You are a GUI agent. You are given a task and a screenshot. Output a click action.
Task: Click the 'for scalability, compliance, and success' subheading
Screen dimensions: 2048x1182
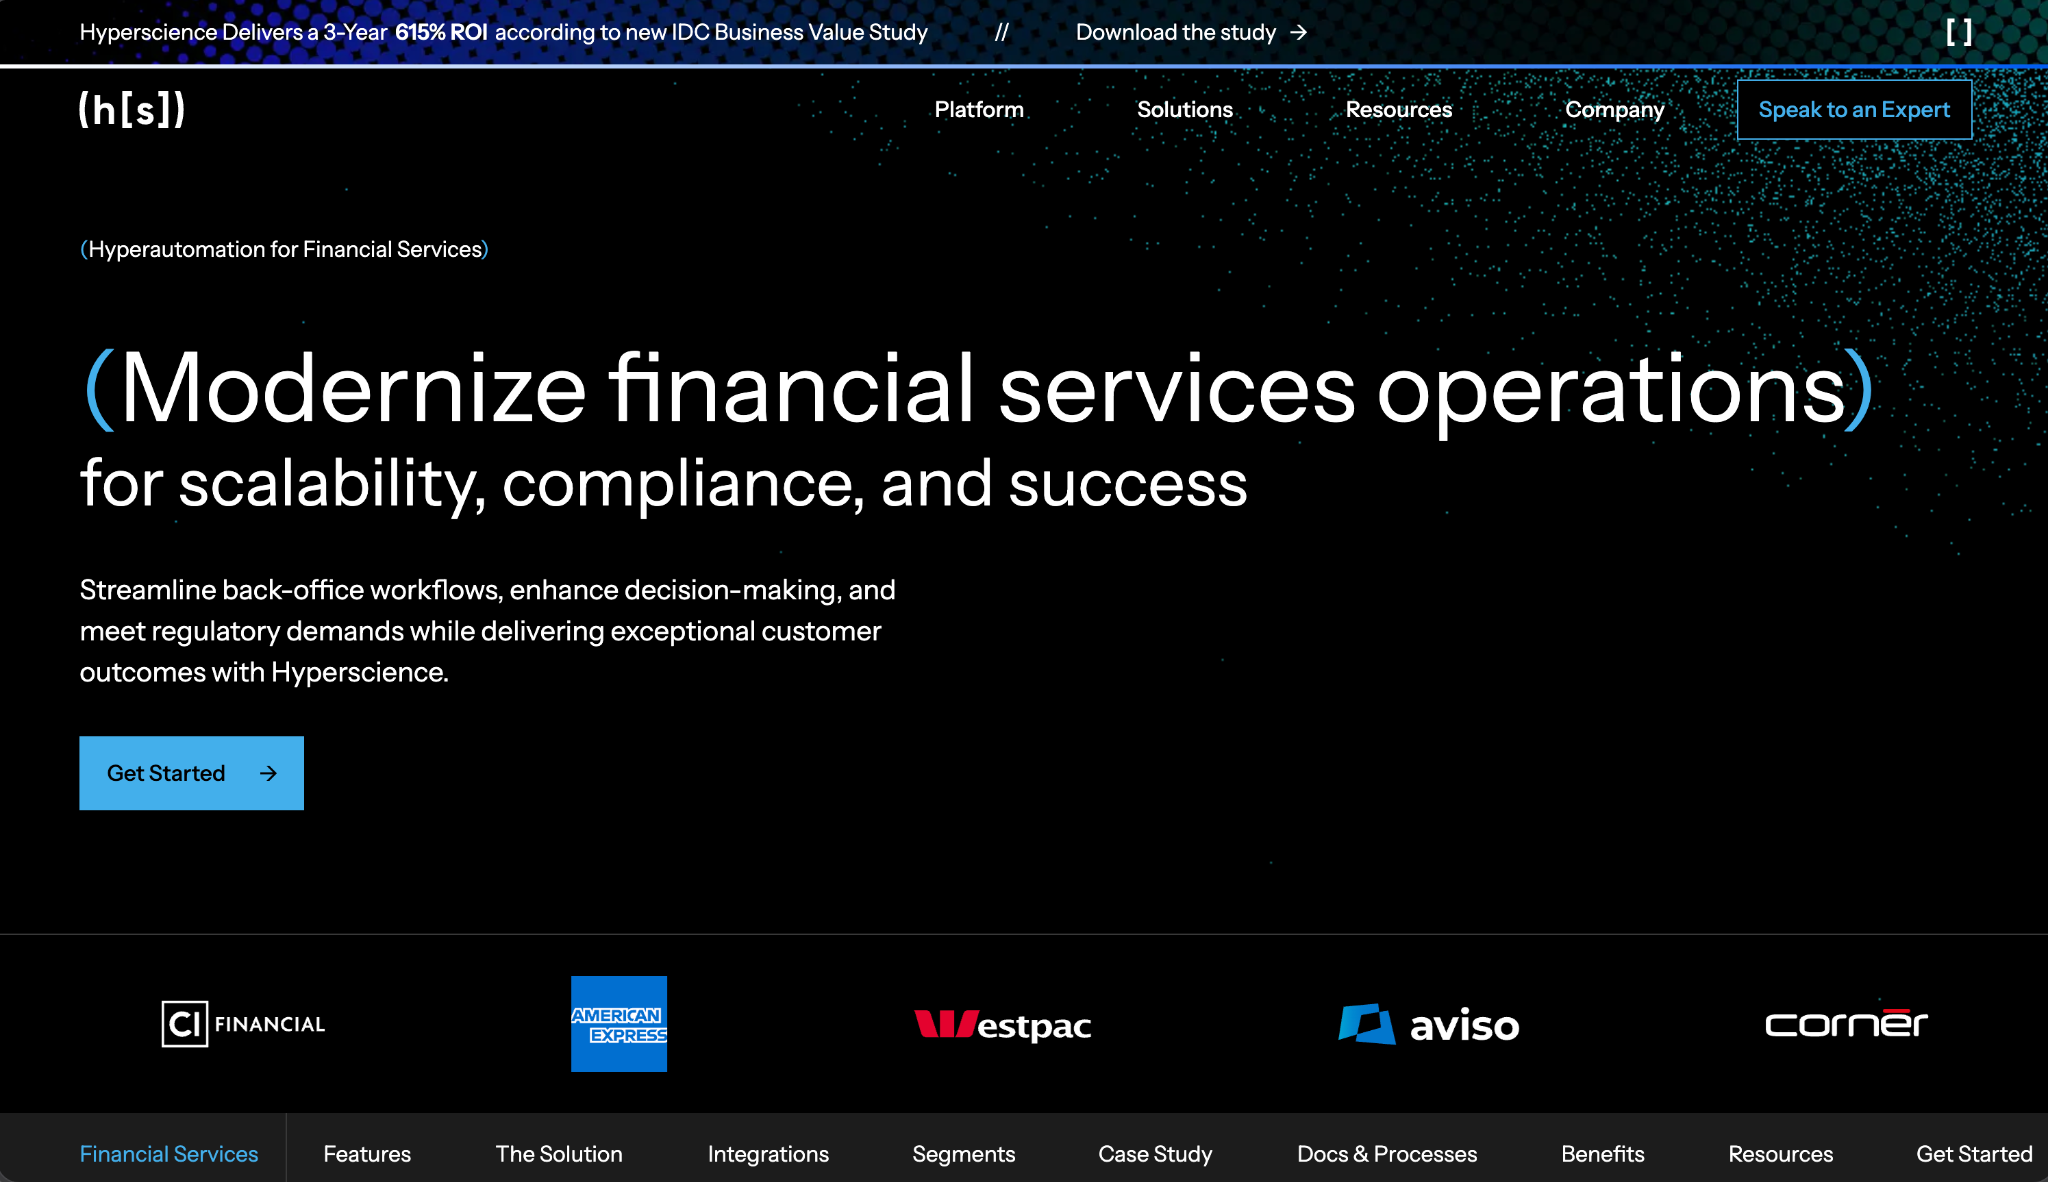pos(664,483)
